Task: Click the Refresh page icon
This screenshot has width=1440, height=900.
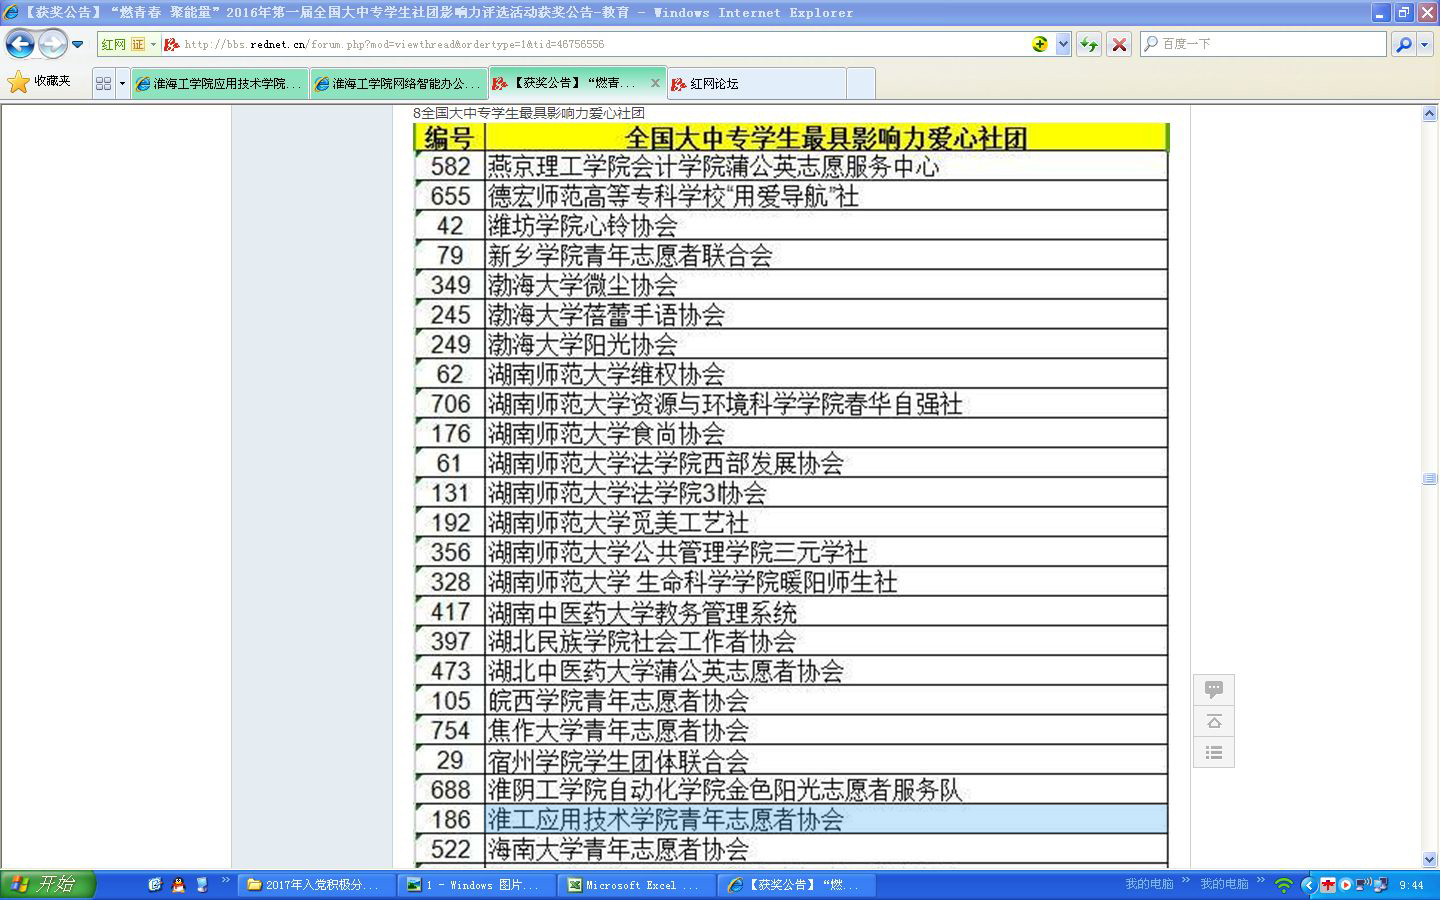Action: tap(1089, 44)
